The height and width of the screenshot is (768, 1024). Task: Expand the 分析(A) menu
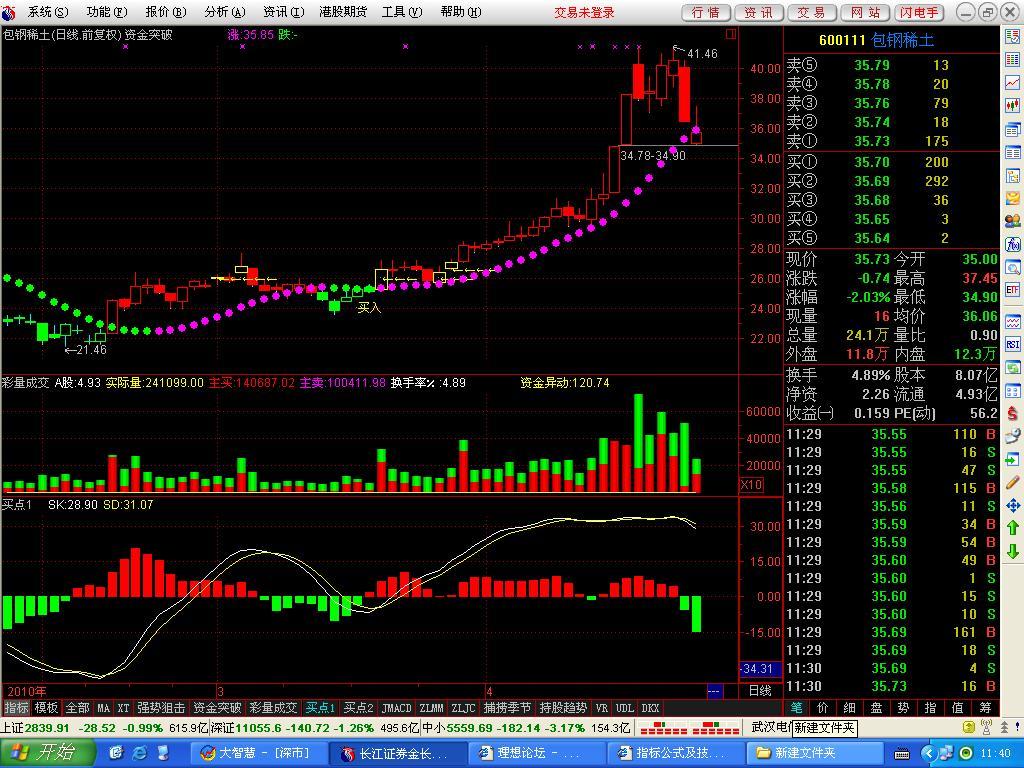tap(223, 12)
